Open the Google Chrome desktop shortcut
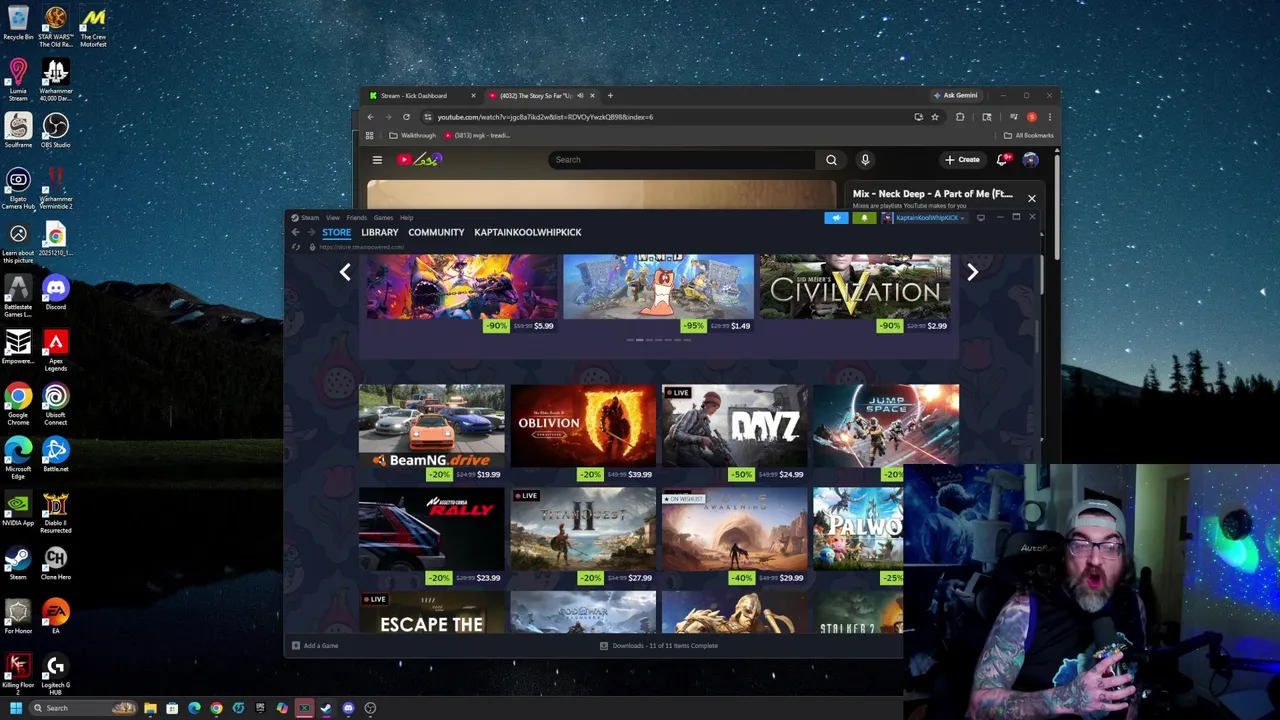The width and height of the screenshot is (1280, 720). click(18, 404)
